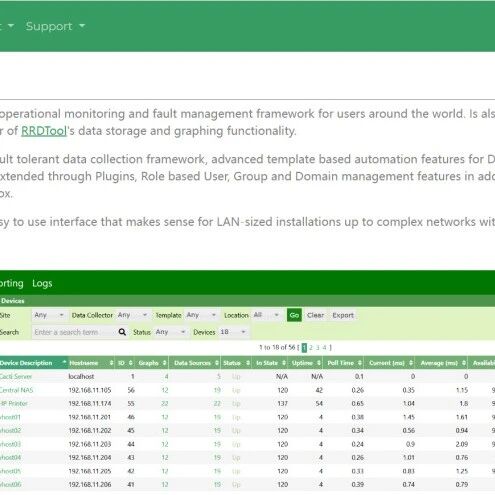The image size is (495, 495).
Task: Open the host01 device link
Action: coord(10,417)
